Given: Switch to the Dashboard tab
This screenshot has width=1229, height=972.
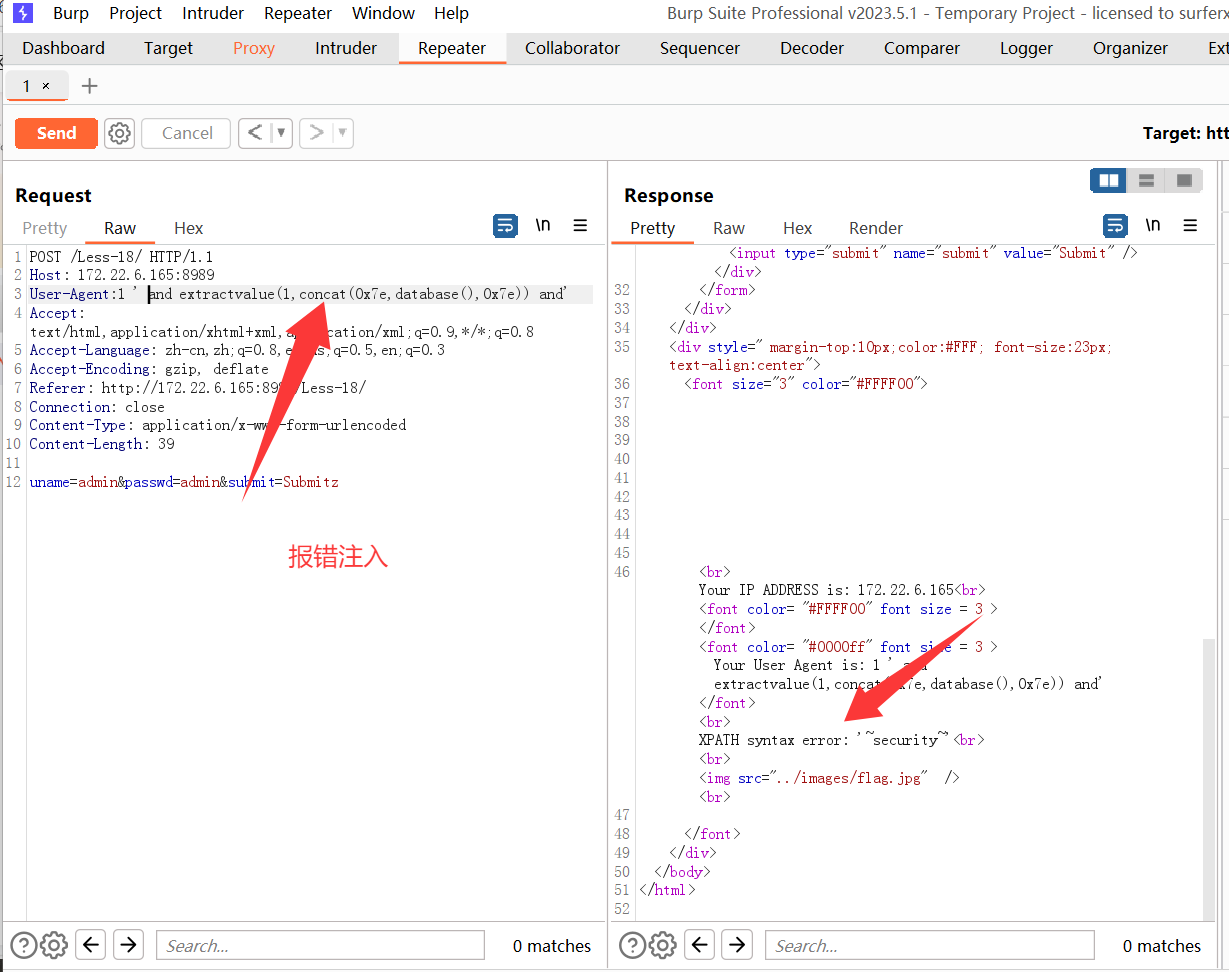Looking at the screenshot, I should pos(63,48).
